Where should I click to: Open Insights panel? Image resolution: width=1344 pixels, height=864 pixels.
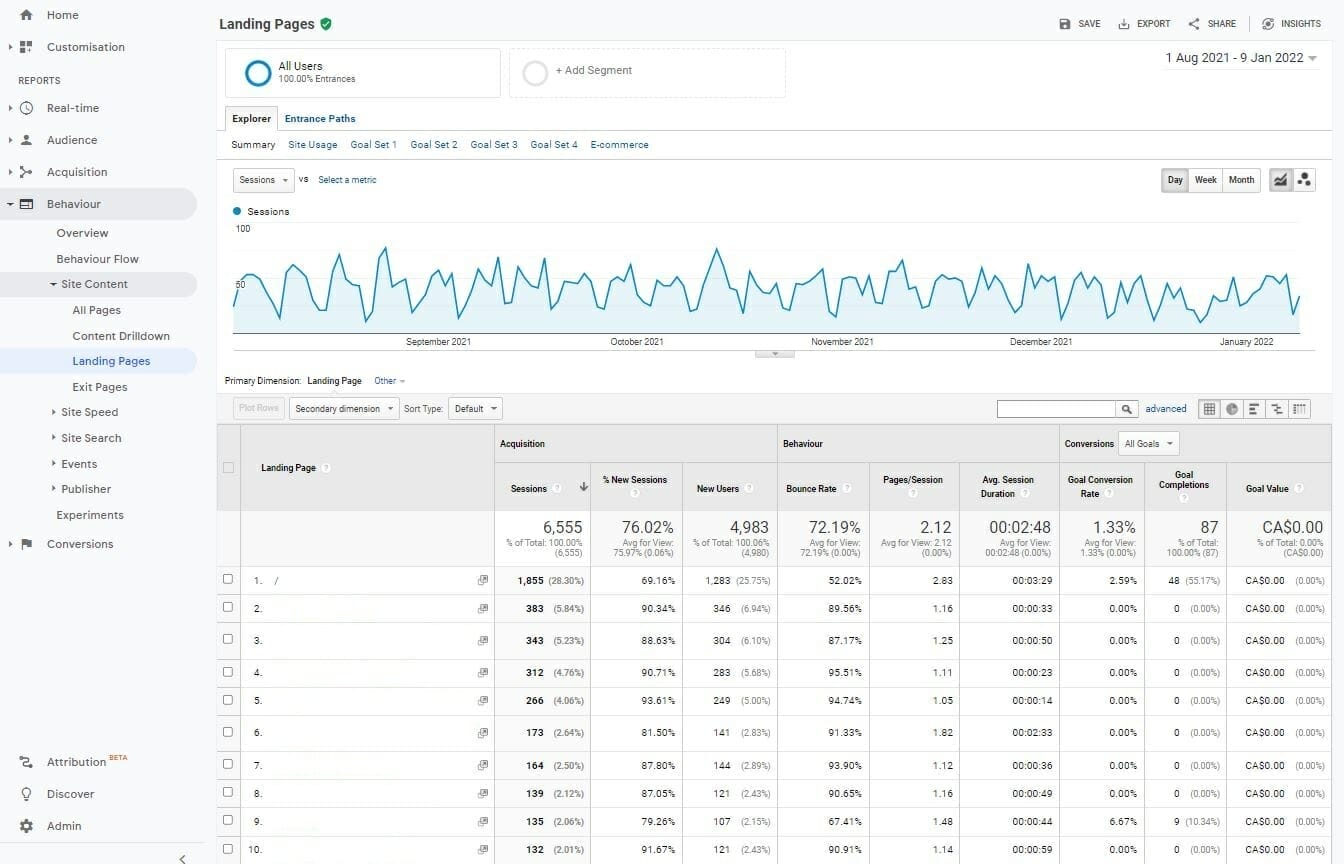[x=1291, y=23]
